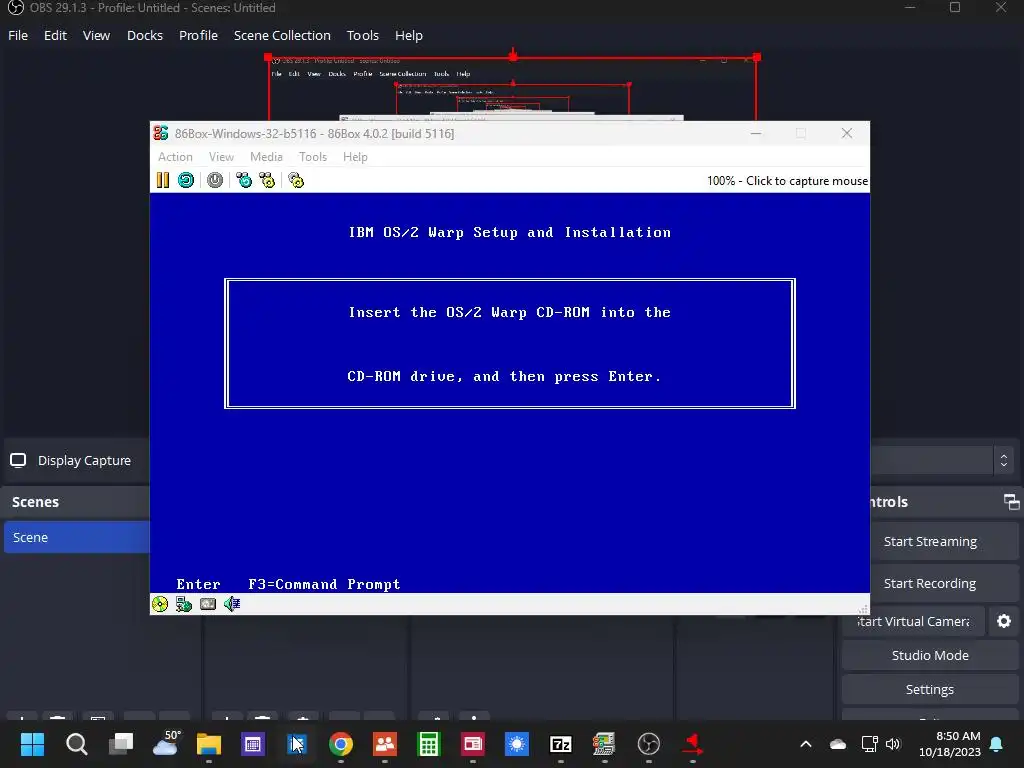The height and width of the screenshot is (768, 1024).
Task: Open the network tray icon
Action: point(869,744)
